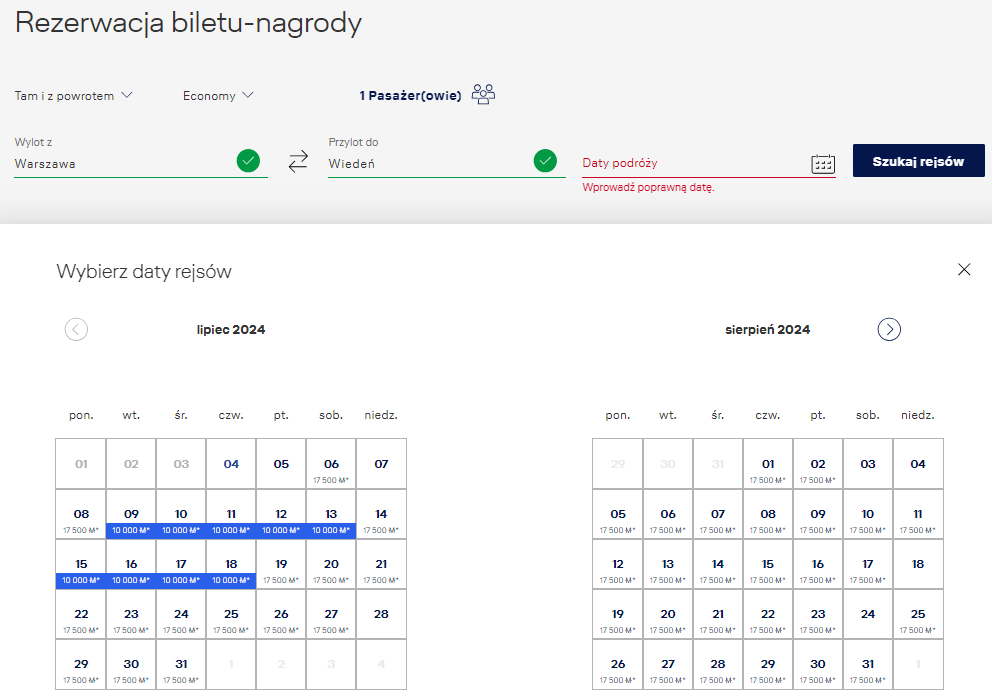Click the green checkmark next to Wiedeń

[x=545, y=161]
